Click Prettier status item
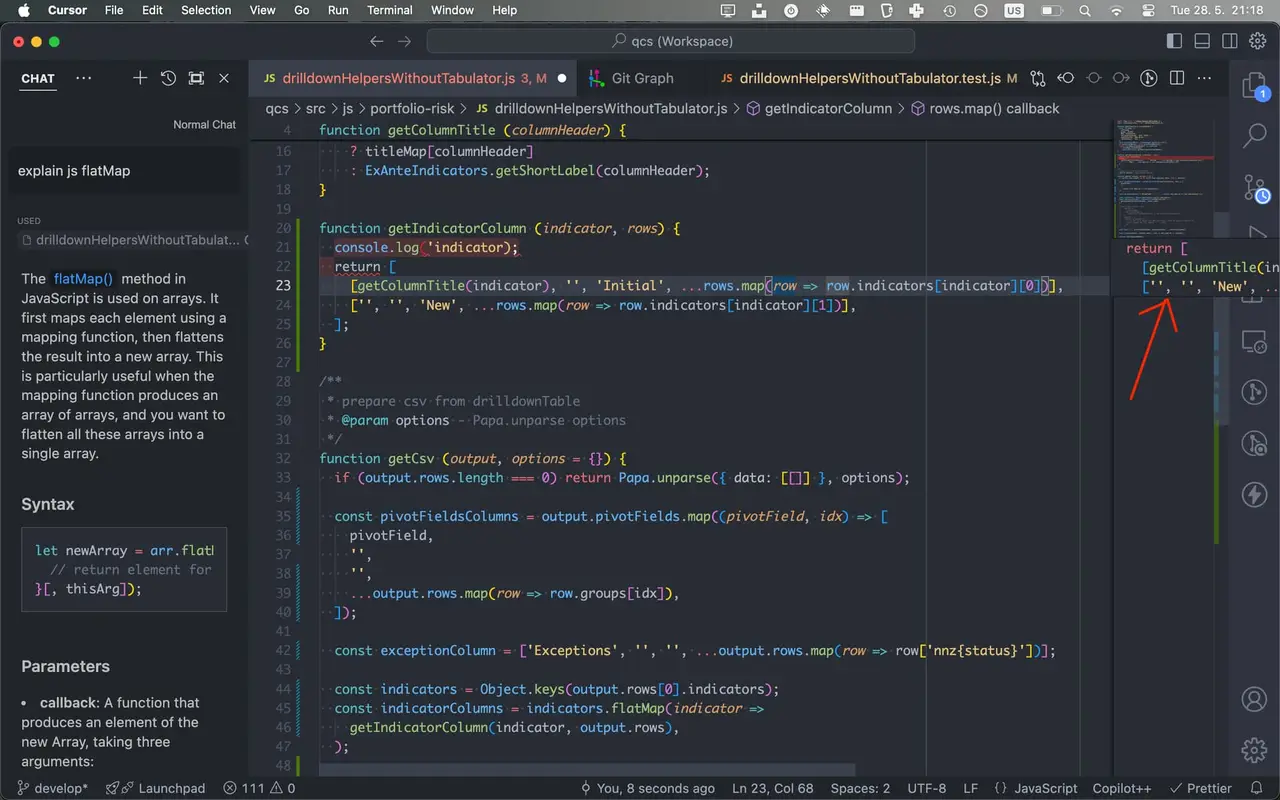 pos(1201,788)
